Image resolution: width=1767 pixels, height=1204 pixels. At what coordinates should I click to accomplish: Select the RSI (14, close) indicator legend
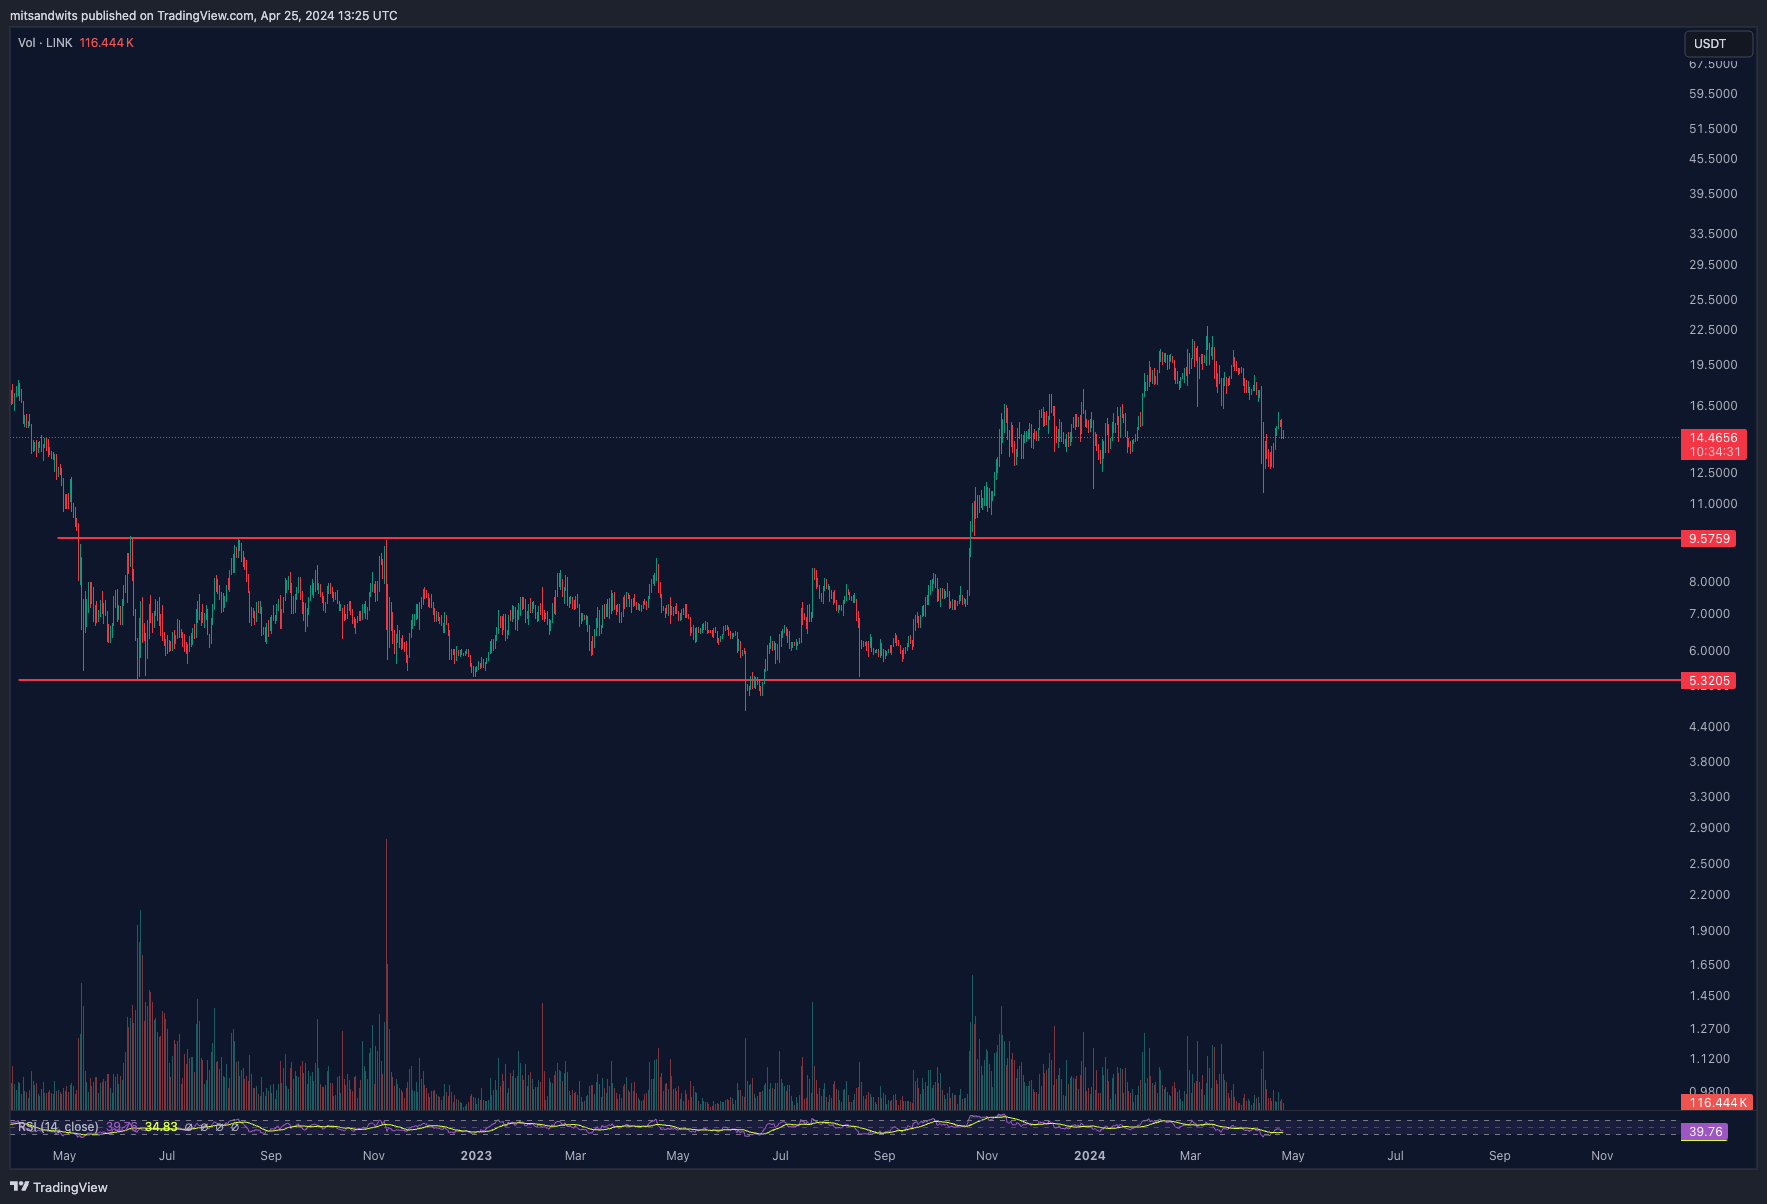pos(58,1127)
